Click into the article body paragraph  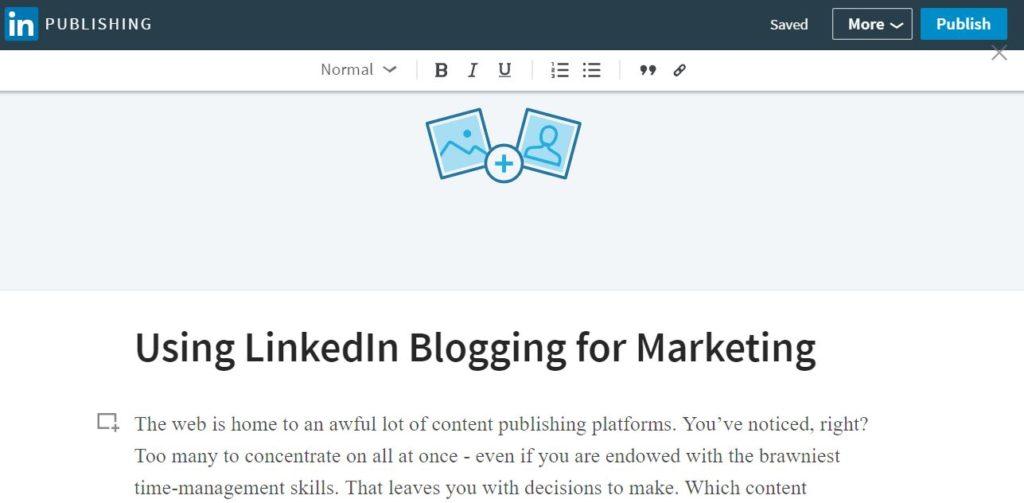click(501, 456)
